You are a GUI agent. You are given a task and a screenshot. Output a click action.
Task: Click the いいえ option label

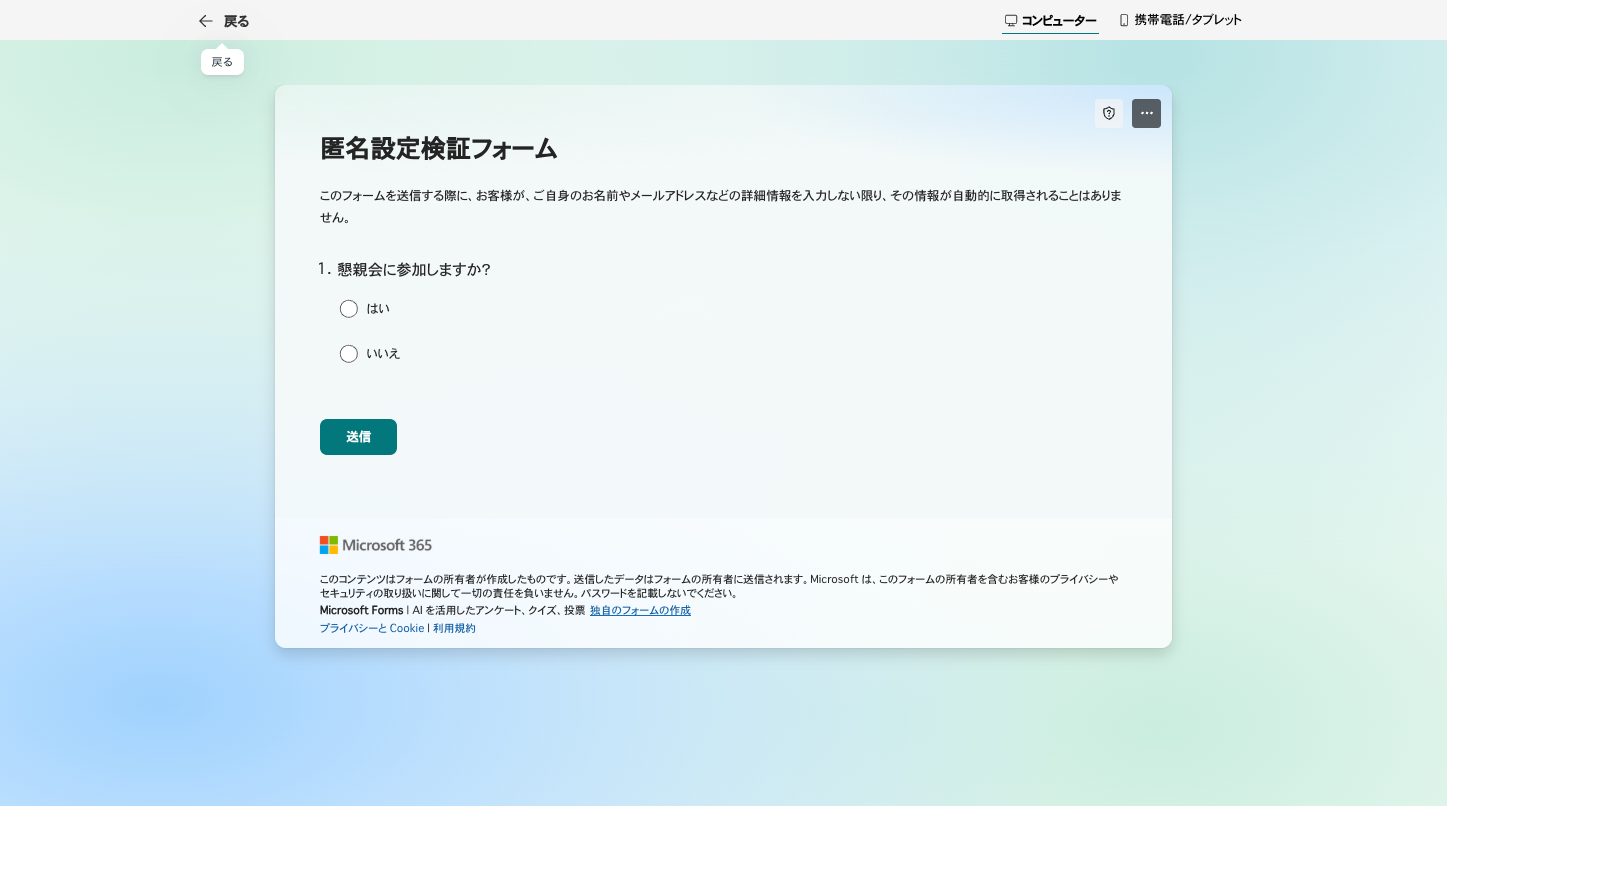pos(383,354)
